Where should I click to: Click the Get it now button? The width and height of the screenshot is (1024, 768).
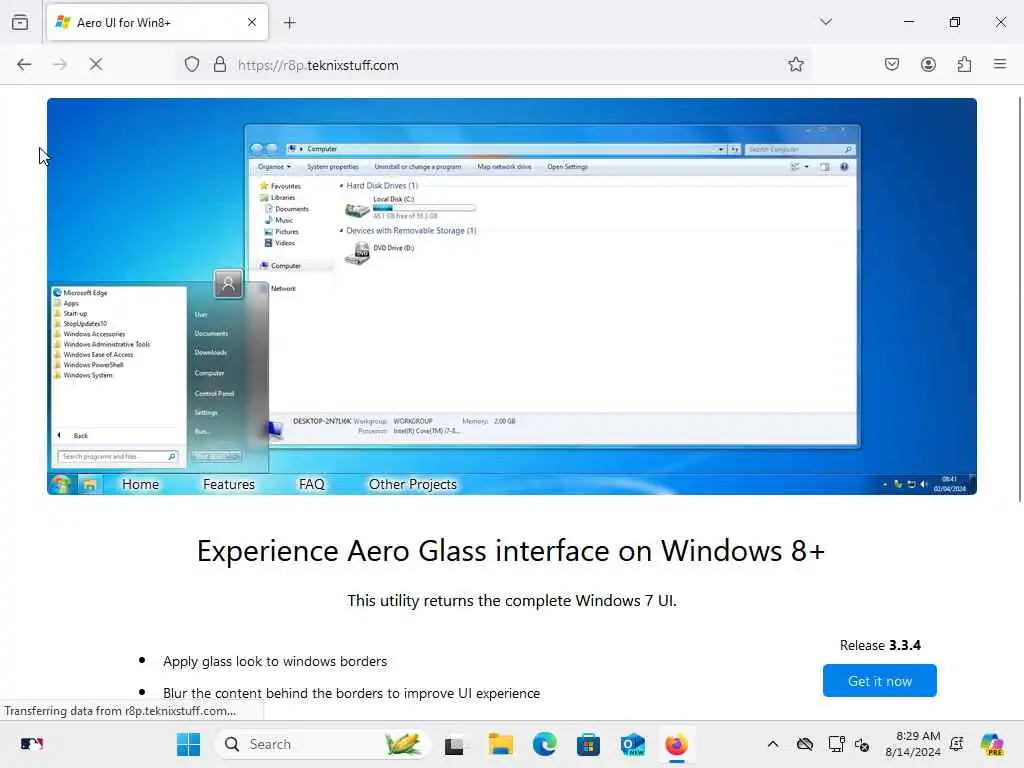pos(880,680)
